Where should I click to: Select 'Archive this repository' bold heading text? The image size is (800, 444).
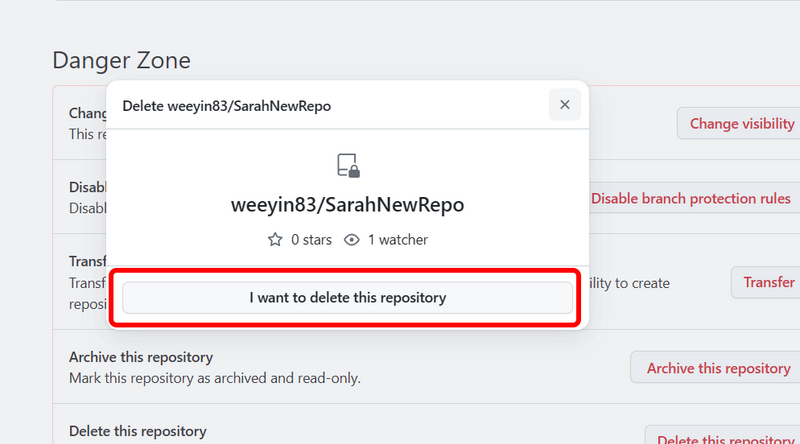141,357
